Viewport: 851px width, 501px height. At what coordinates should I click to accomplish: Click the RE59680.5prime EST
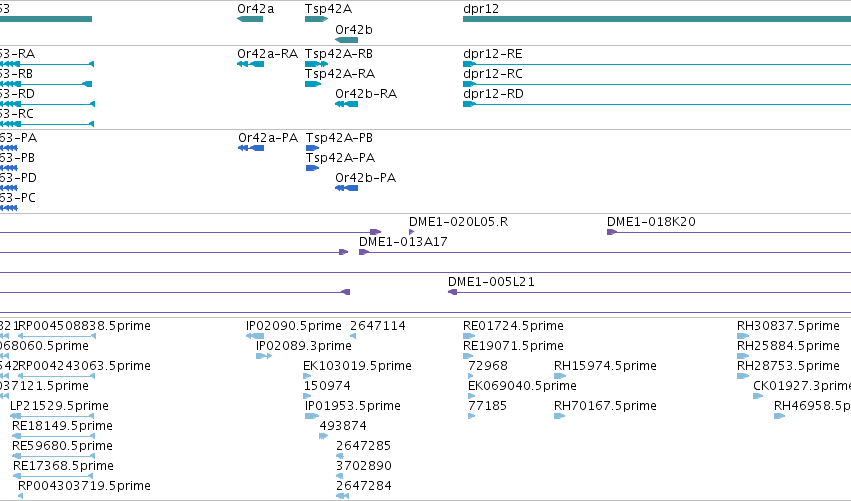(54, 456)
